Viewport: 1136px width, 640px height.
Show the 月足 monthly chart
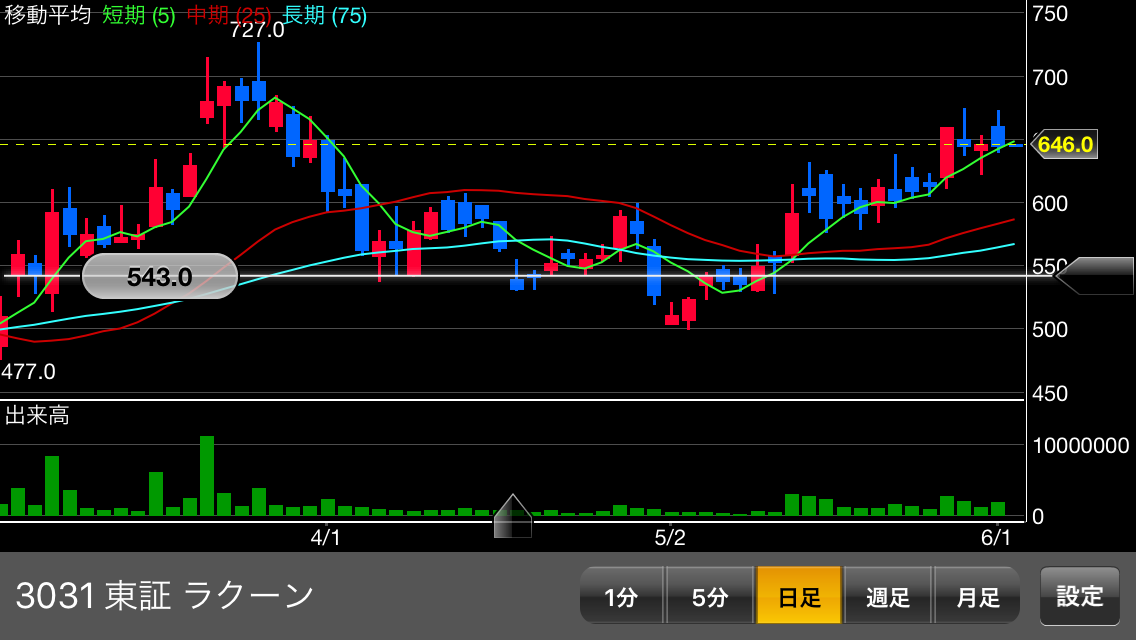pyautogui.click(x=977, y=597)
